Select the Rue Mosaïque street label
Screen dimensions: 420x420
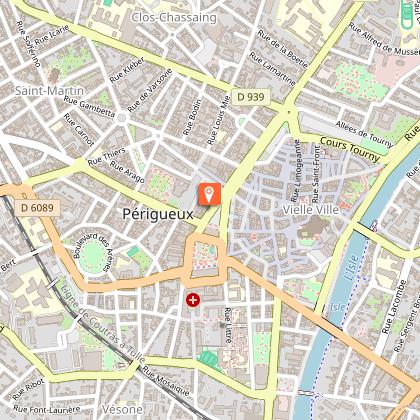pyautogui.click(x=166, y=381)
